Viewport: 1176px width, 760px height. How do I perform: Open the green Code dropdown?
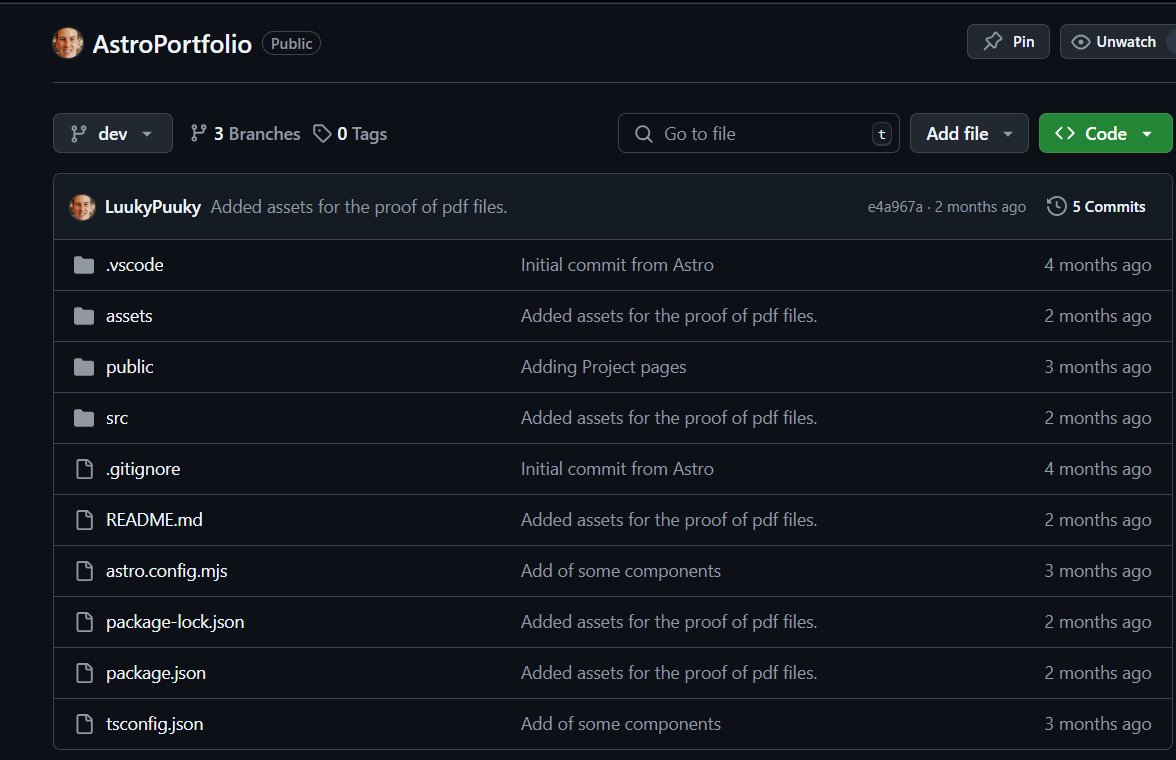pos(1105,134)
